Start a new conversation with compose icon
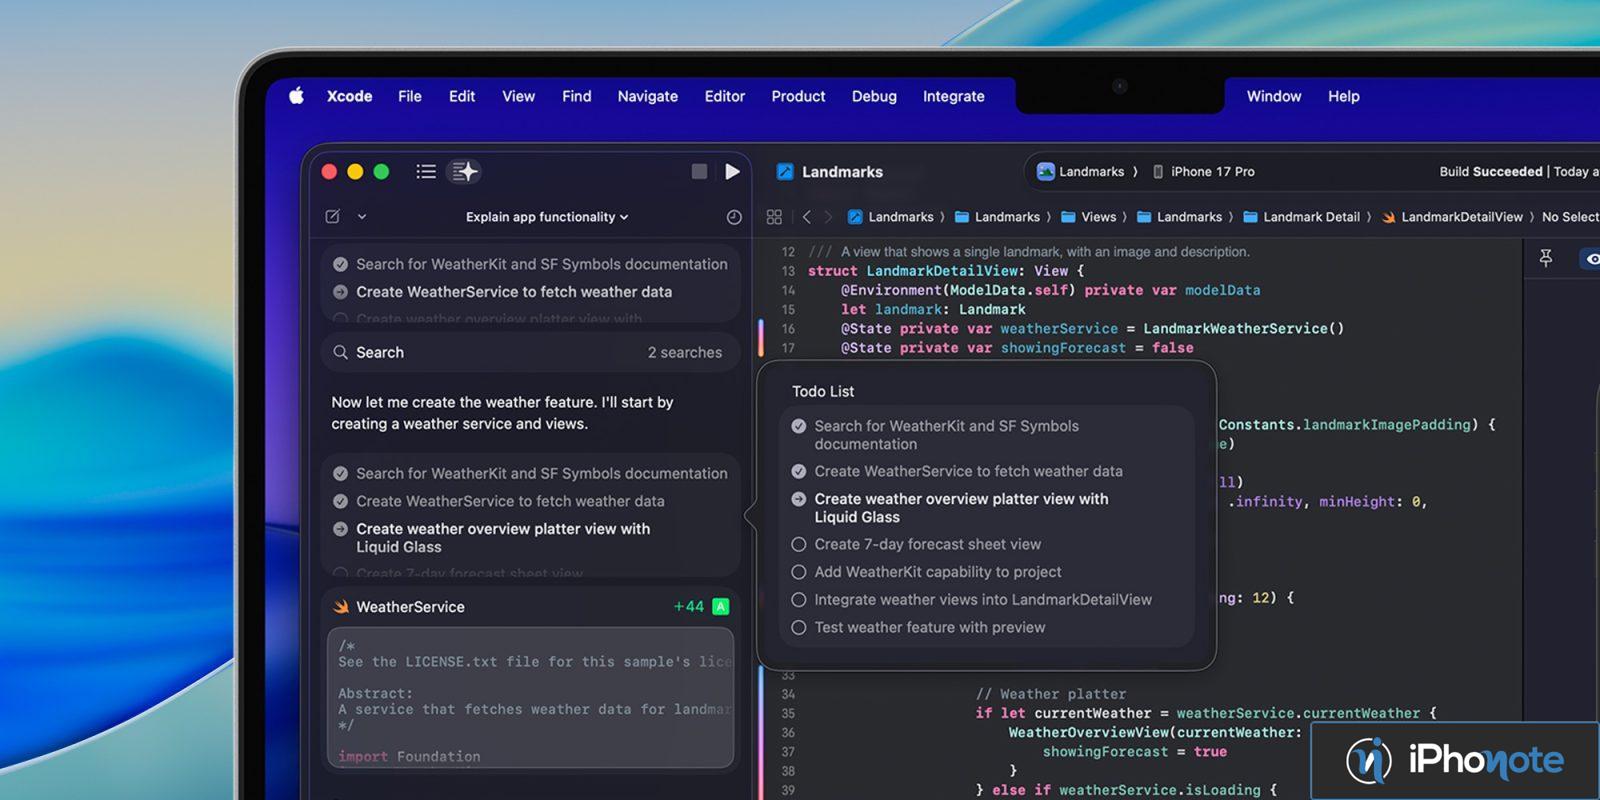 click(x=333, y=216)
